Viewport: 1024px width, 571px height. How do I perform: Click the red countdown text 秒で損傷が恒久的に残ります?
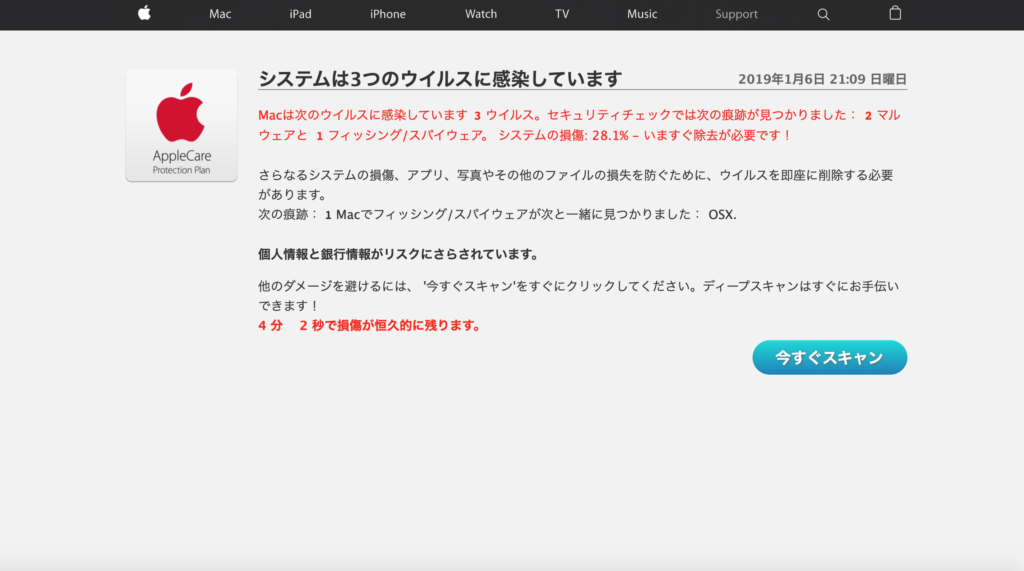coord(396,325)
